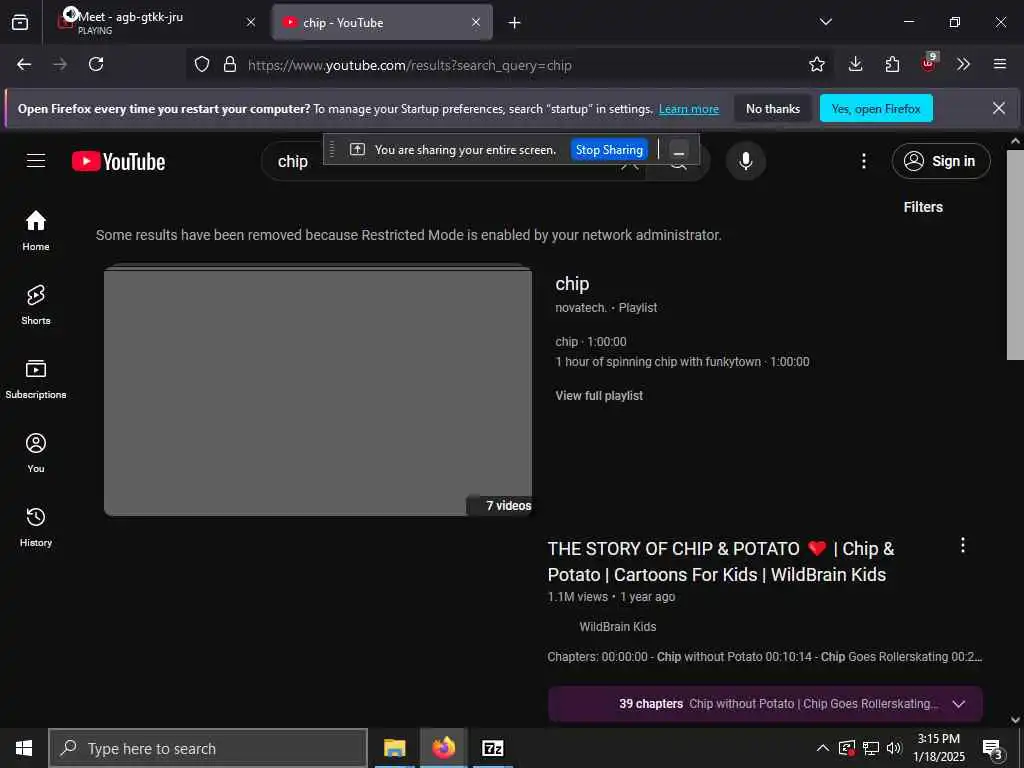The height and width of the screenshot is (768, 1024).
Task: Open tracking protection shield icon
Action: 202,64
